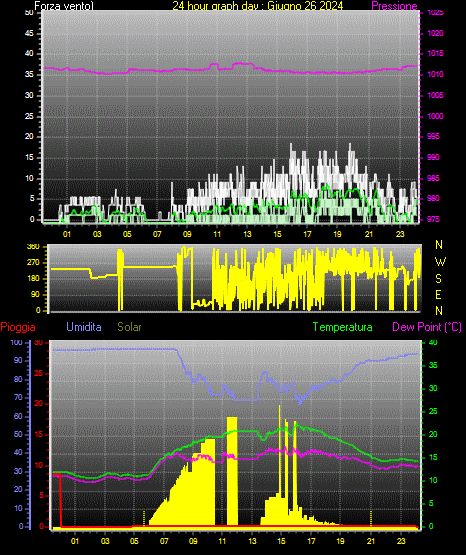This screenshot has height=555, width=466.
Task: Click the 'W' wind direction compass letter
Action: pyautogui.click(x=440, y=262)
